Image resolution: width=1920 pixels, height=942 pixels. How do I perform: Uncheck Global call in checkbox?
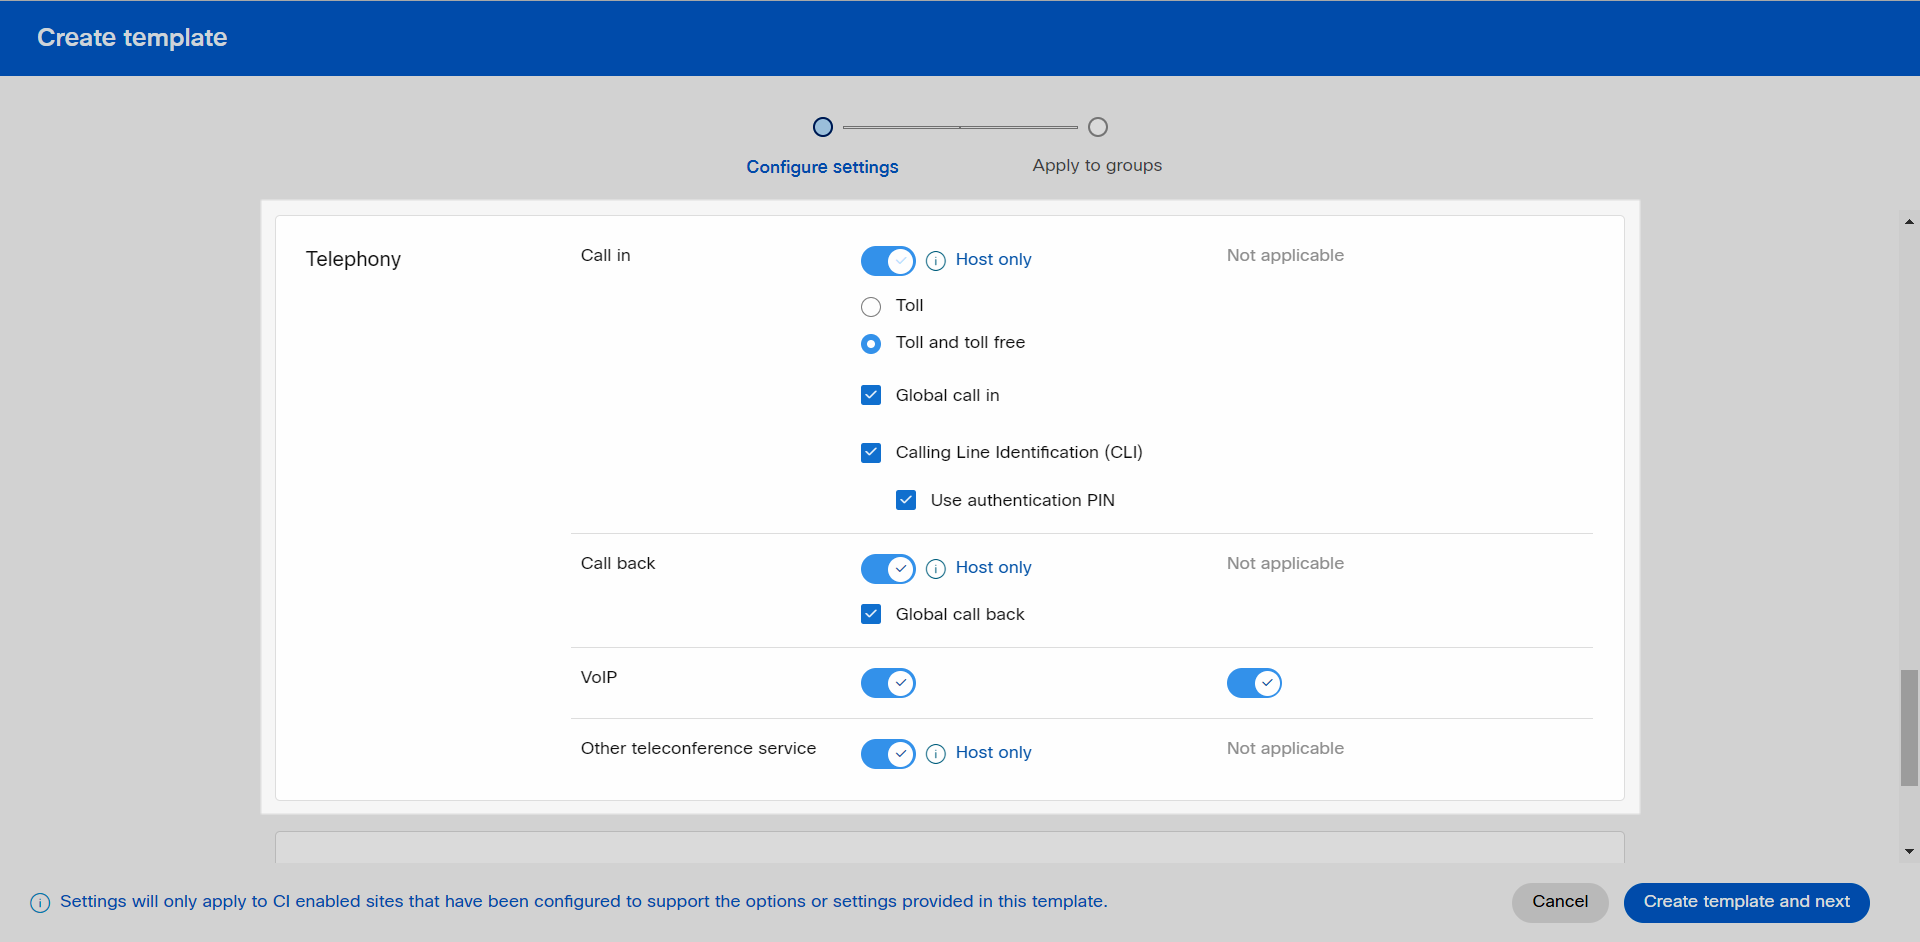(x=871, y=395)
